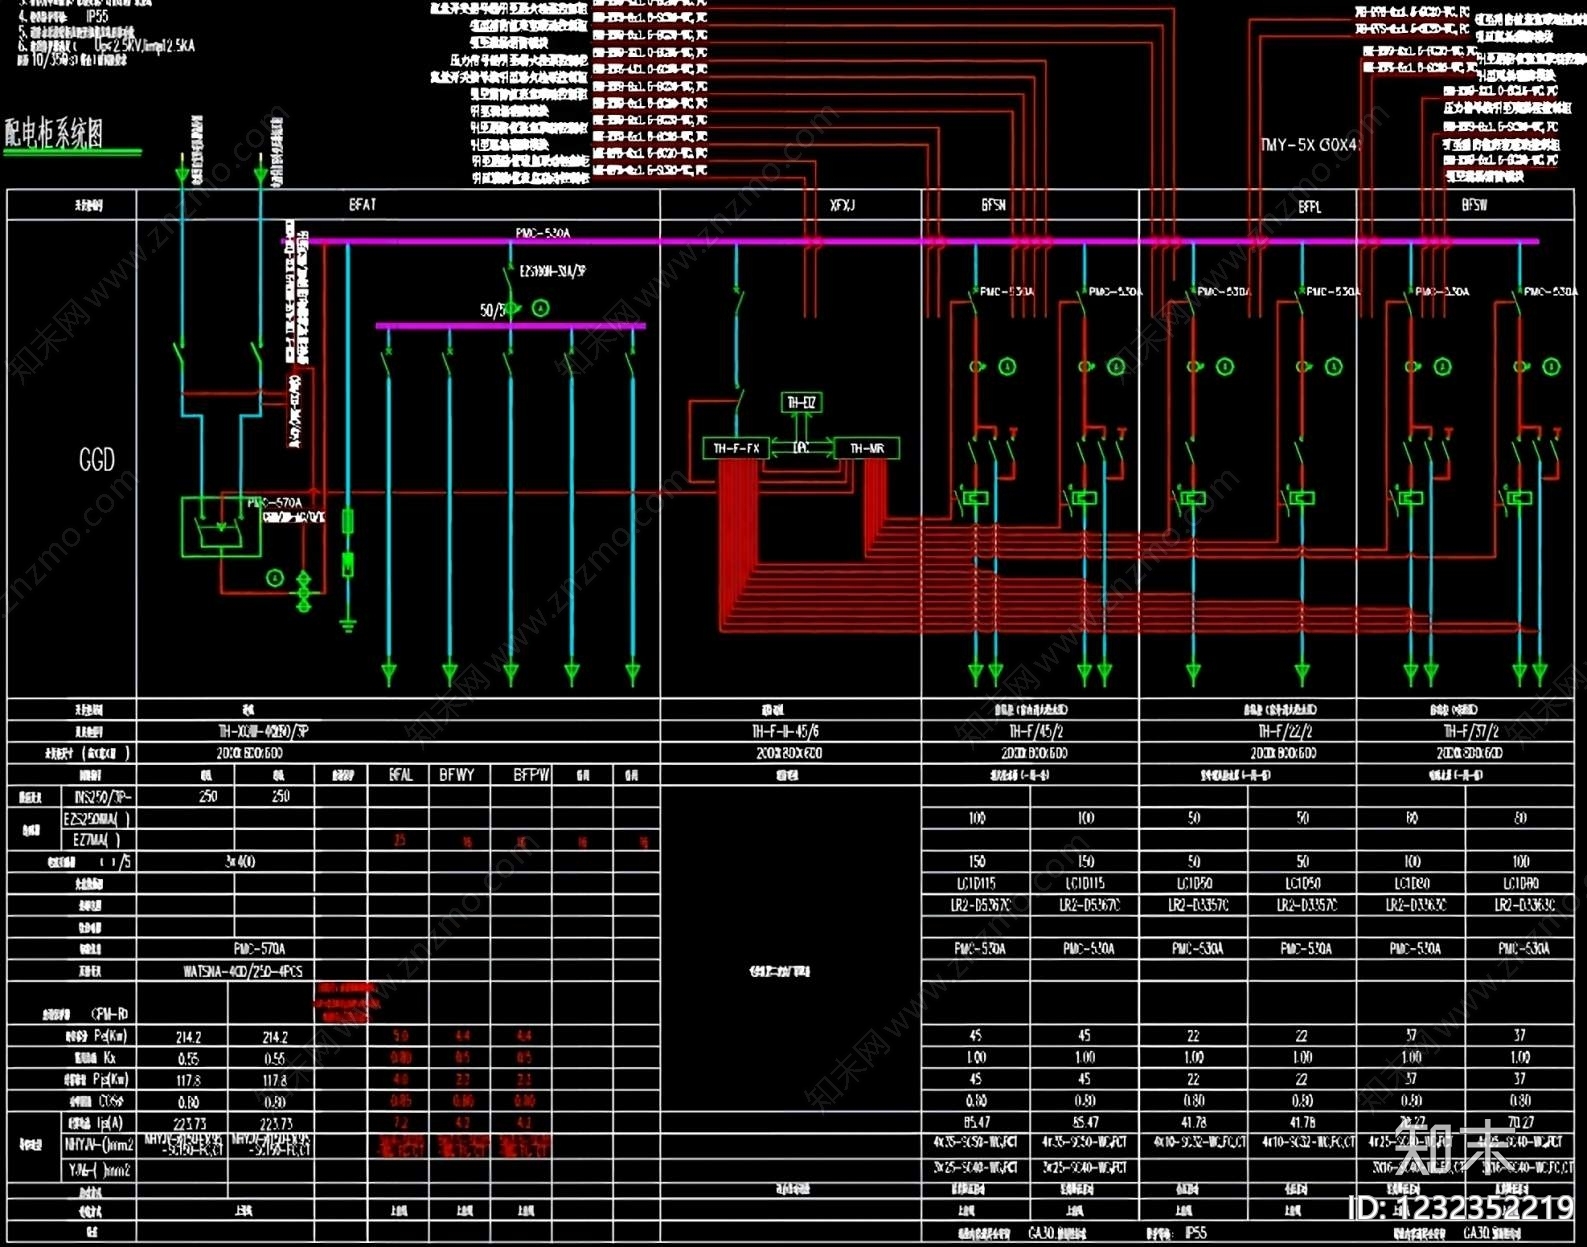
Task: Select the NHYJV-( )mm2 row label
Action: point(98,1145)
